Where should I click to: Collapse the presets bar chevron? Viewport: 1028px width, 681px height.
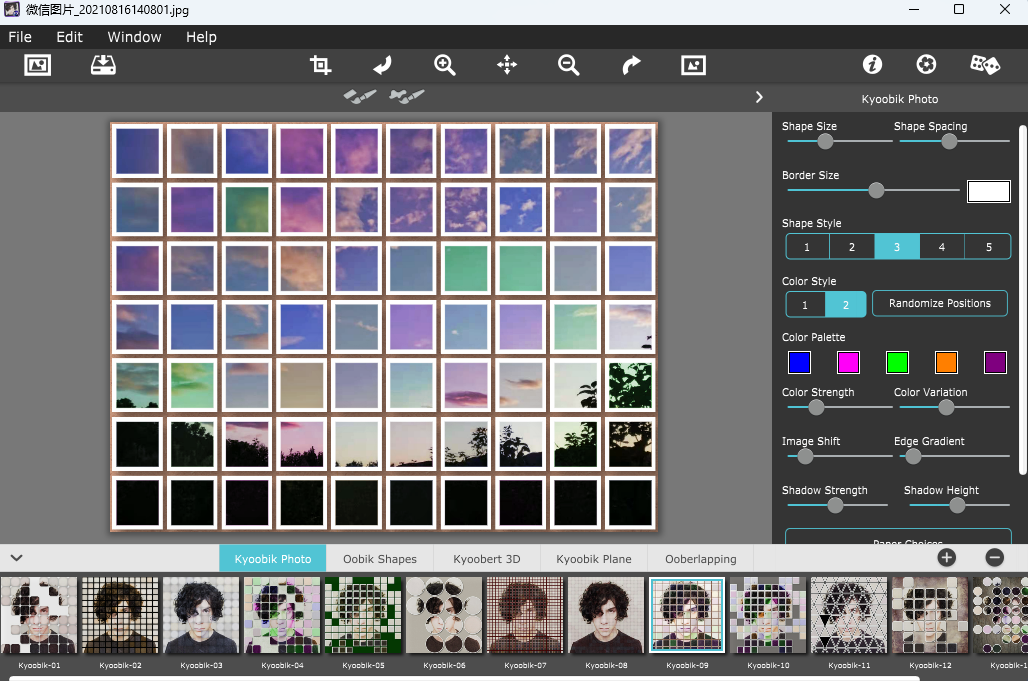click(x=16, y=558)
